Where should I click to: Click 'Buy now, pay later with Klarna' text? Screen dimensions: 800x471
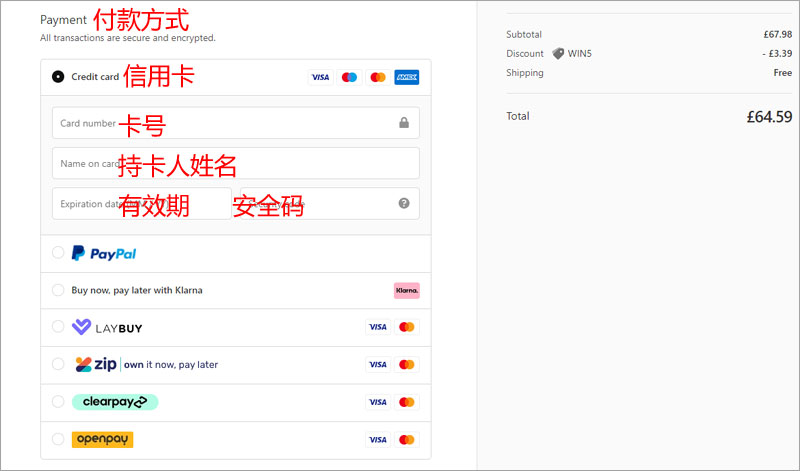coord(137,290)
